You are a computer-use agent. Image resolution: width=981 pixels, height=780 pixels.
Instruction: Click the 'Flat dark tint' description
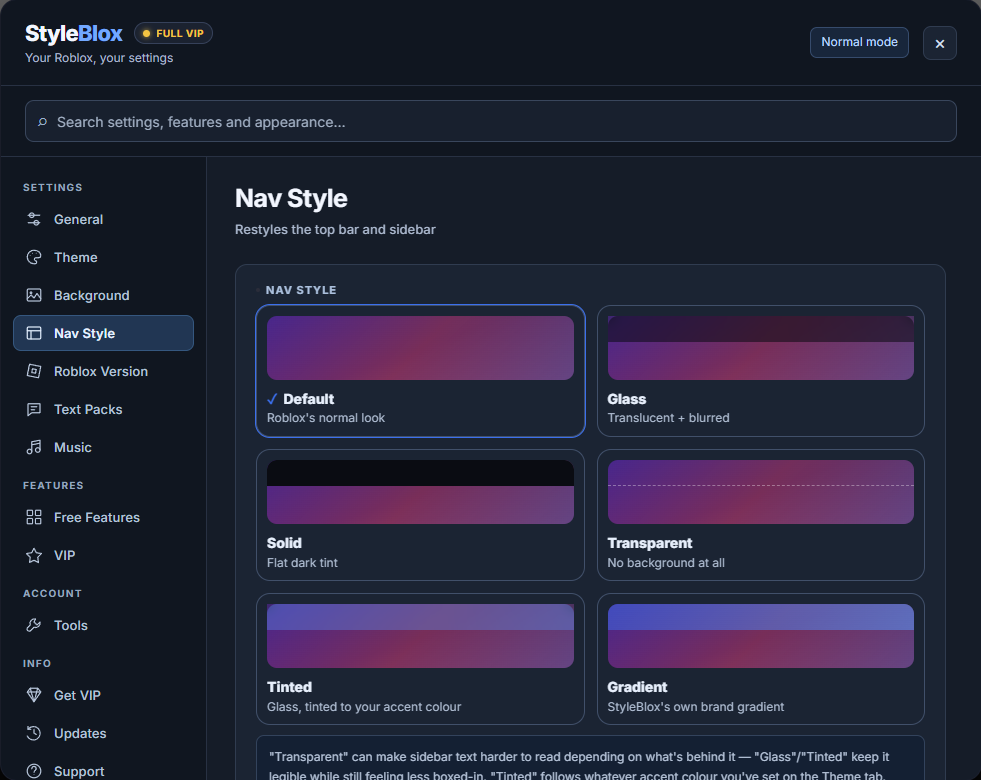pos(302,562)
